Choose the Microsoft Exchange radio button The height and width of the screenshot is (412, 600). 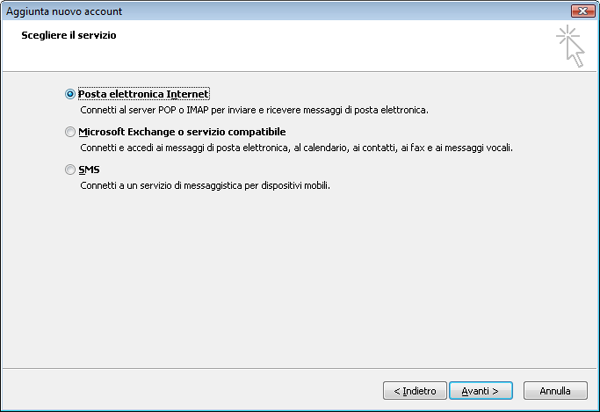70,132
